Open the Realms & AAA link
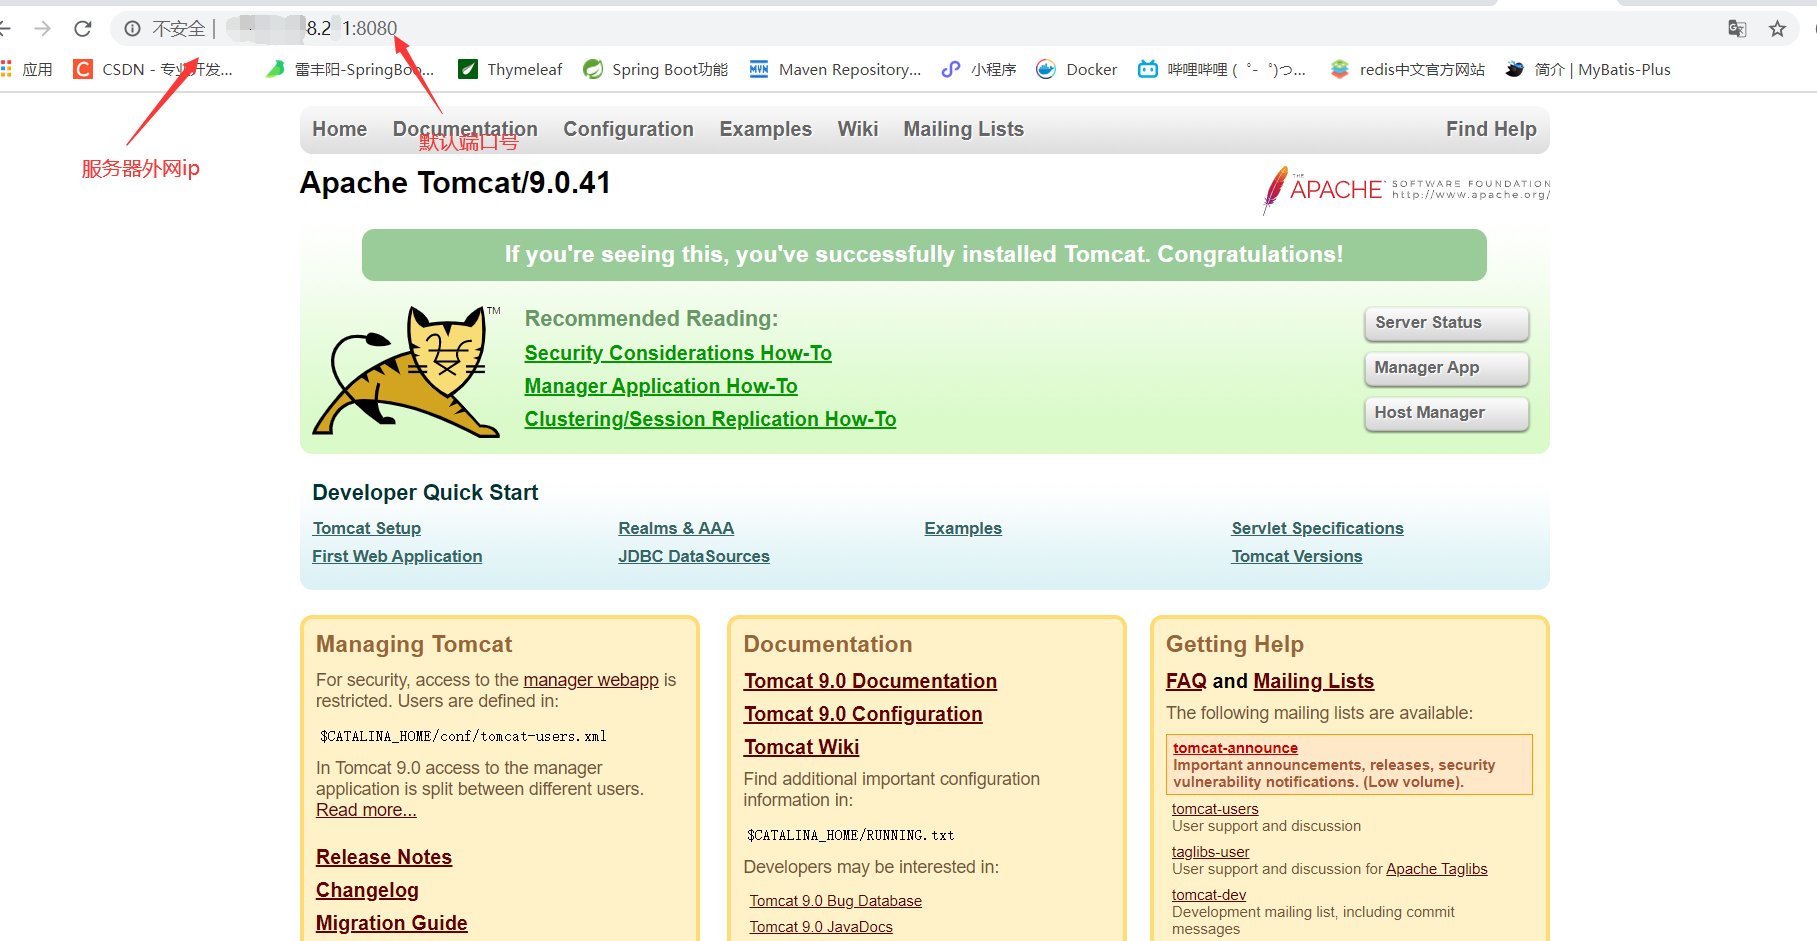 pyautogui.click(x=676, y=528)
